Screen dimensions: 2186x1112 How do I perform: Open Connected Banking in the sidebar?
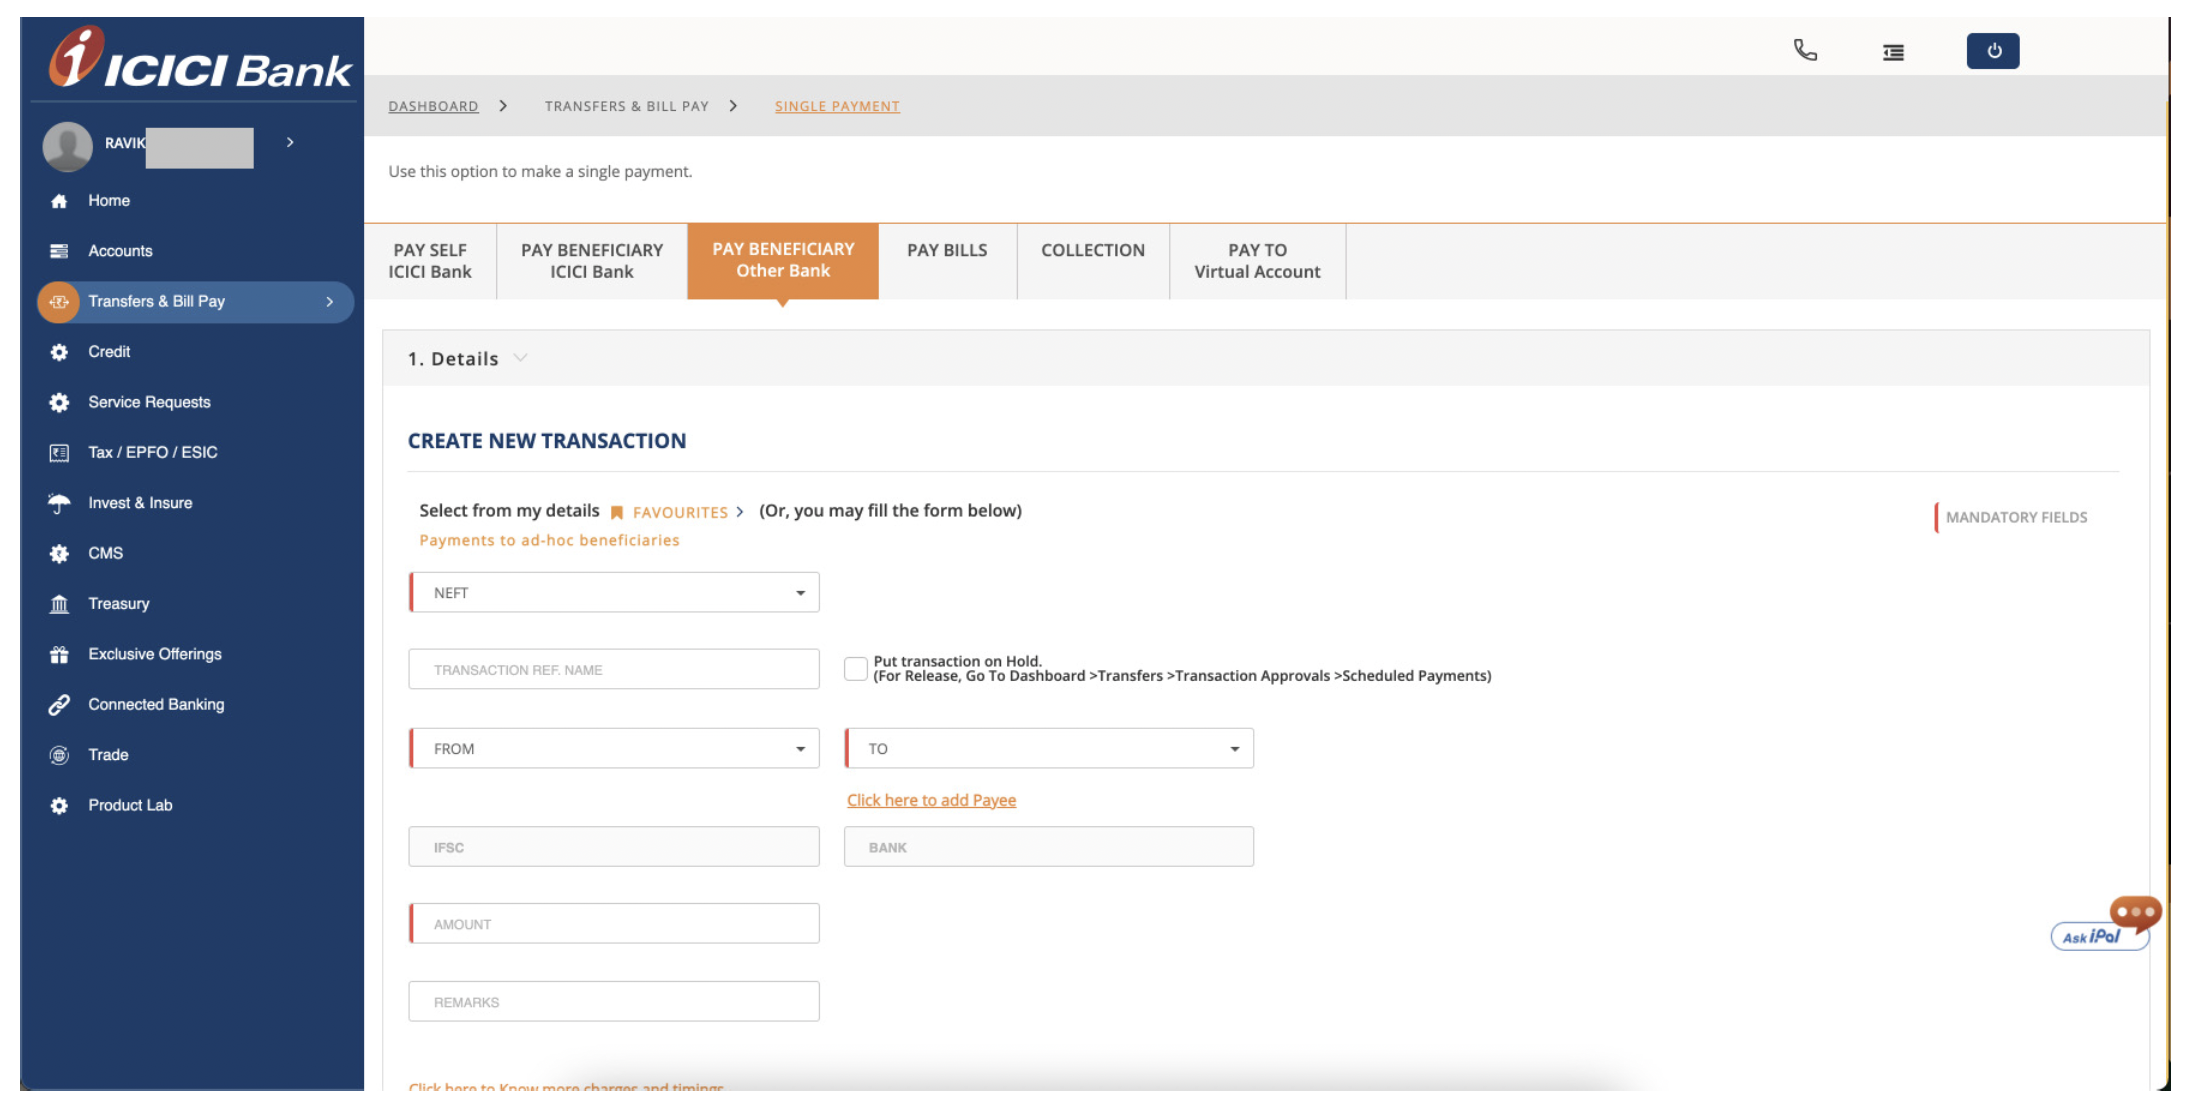(x=156, y=705)
